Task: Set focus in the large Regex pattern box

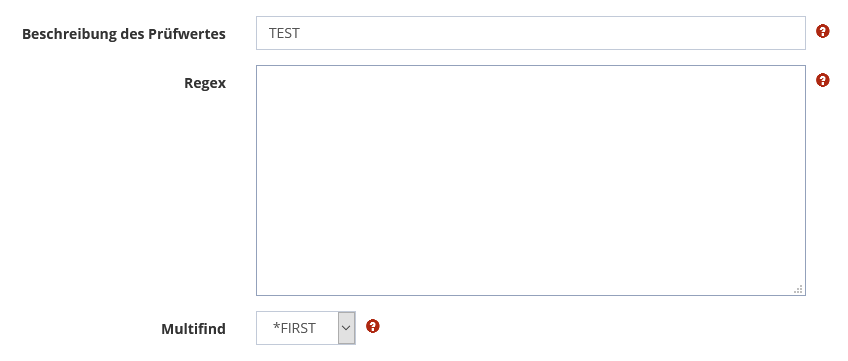Action: [531, 180]
